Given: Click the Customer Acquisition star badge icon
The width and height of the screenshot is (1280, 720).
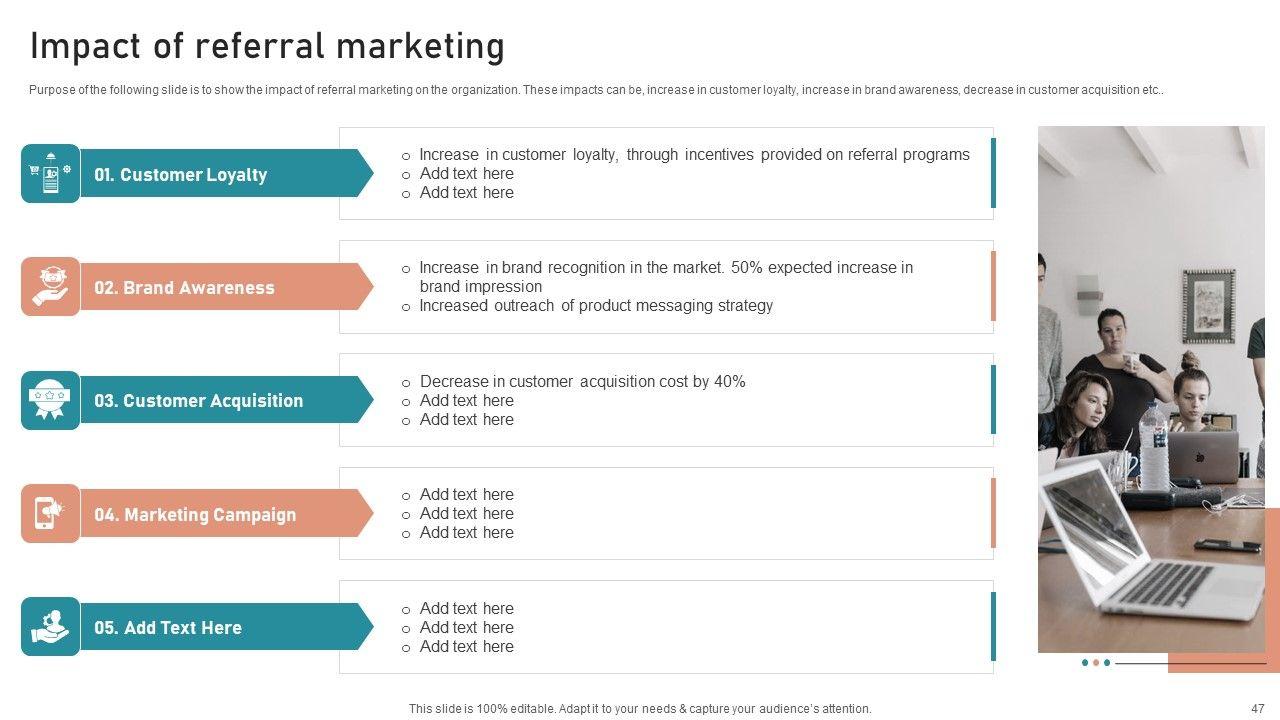Looking at the screenshot, I should coord(50,400).
